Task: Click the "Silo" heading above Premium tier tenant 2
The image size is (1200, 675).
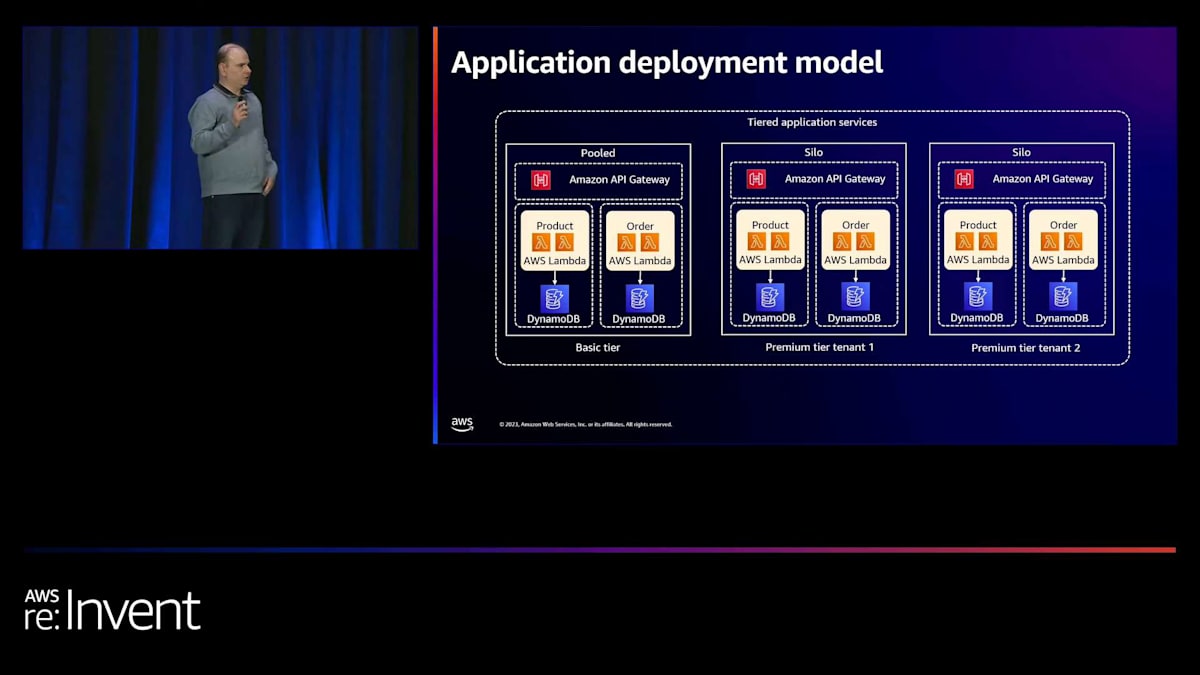Action: click(x=1021, y=153)
